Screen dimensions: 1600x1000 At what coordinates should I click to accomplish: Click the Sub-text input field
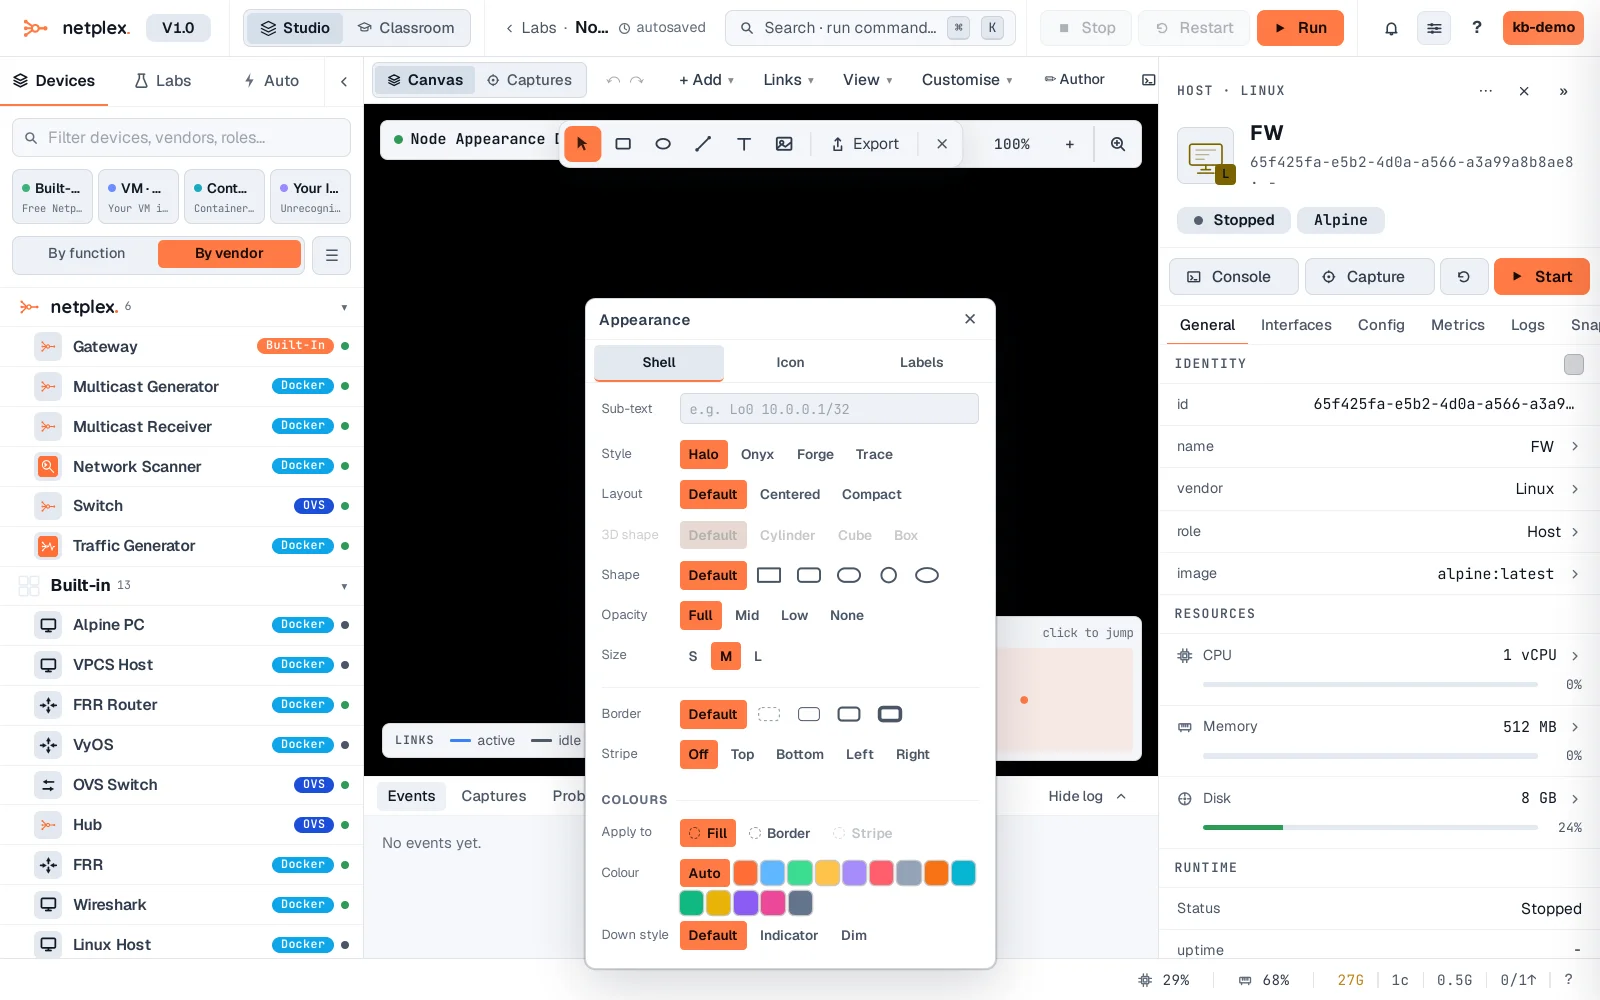point(829,409)
